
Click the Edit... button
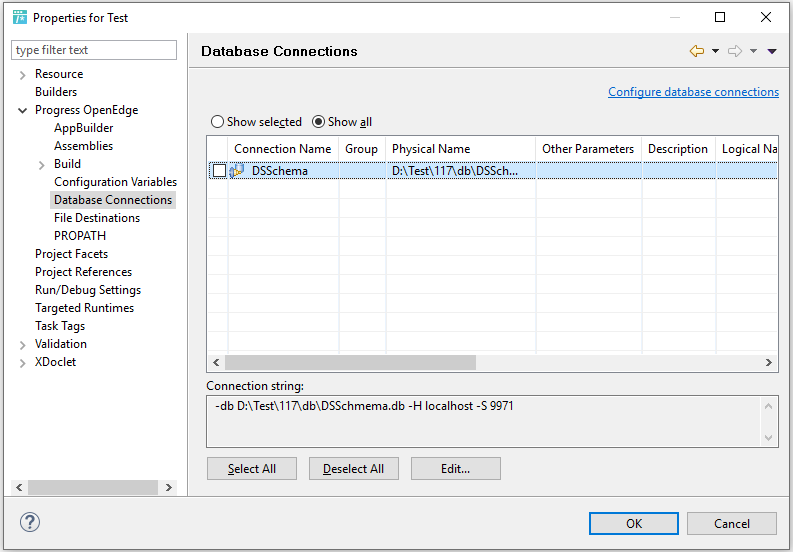[x=456, y=469]
